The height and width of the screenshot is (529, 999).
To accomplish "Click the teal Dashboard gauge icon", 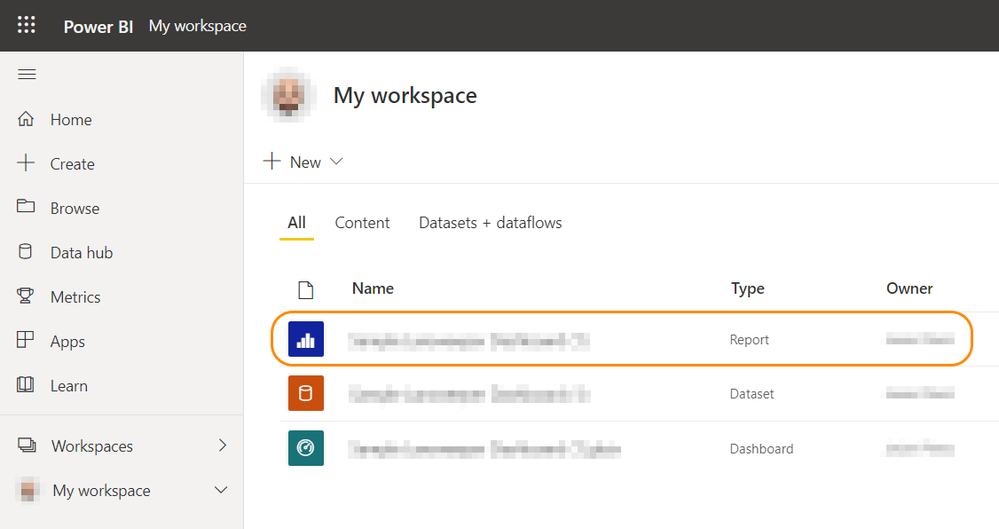I will click(306, 448).
